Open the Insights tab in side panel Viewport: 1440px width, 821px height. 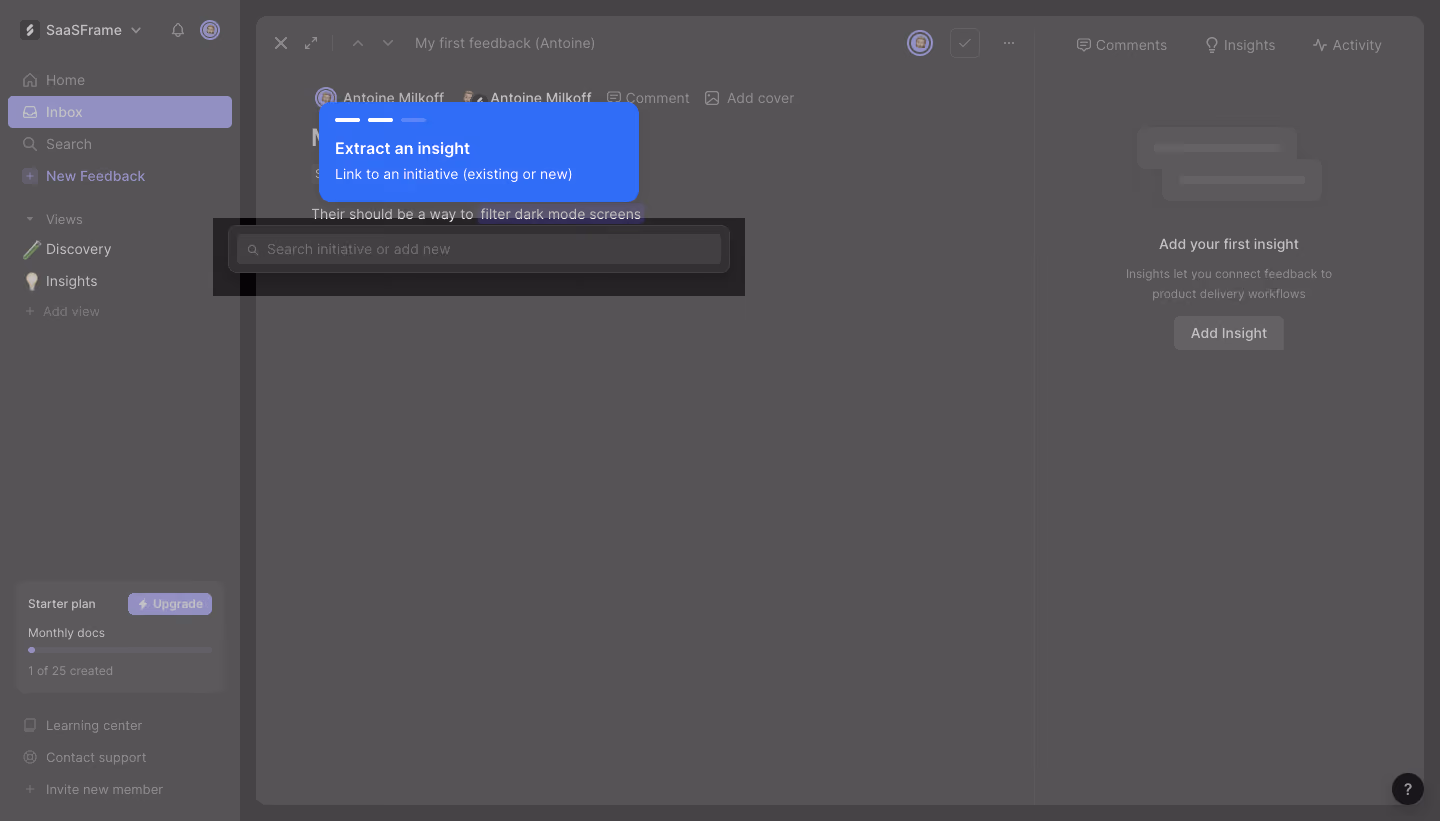1240,45
